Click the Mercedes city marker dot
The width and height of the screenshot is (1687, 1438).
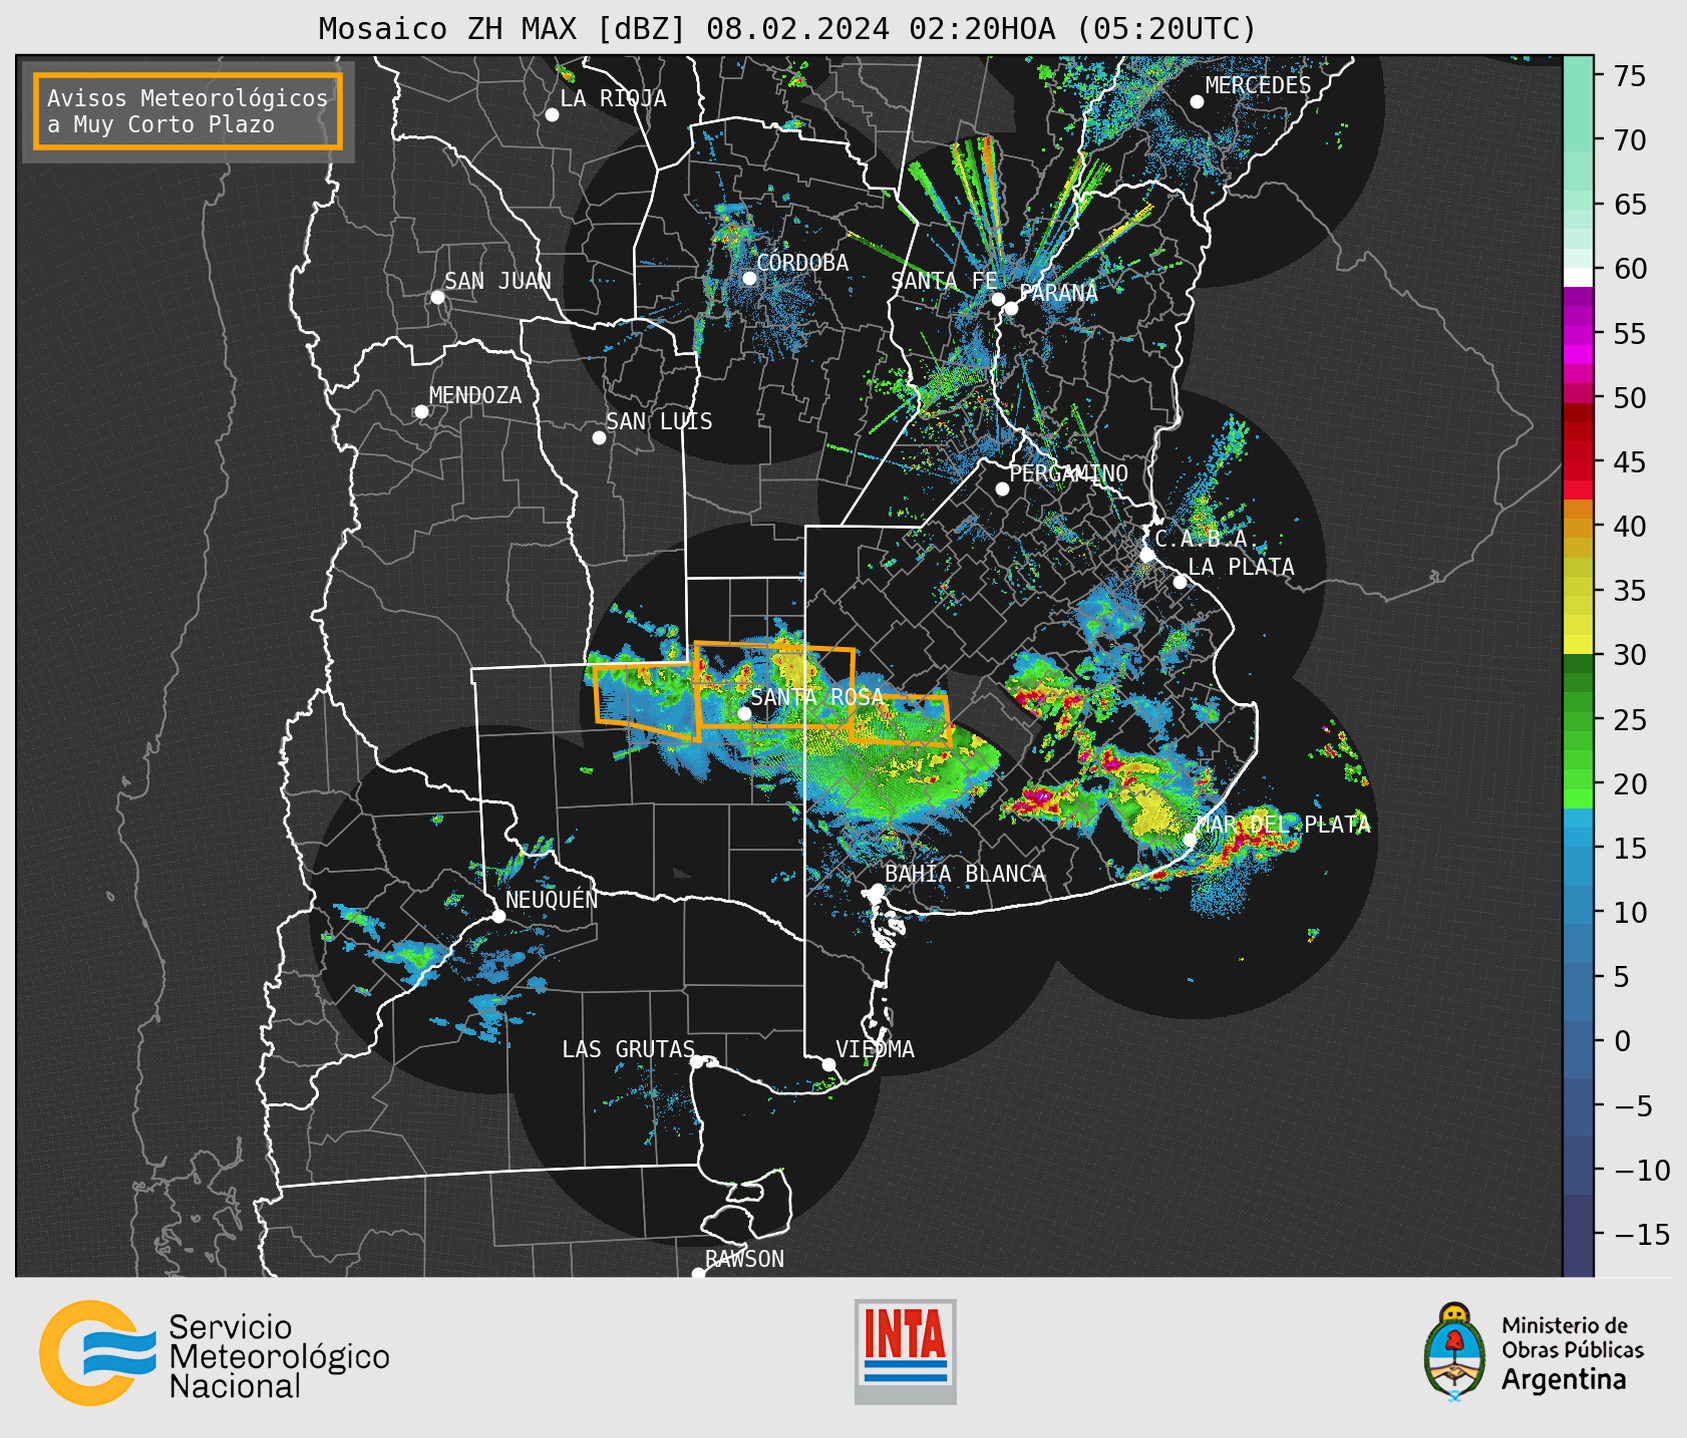click(1197, 102)
